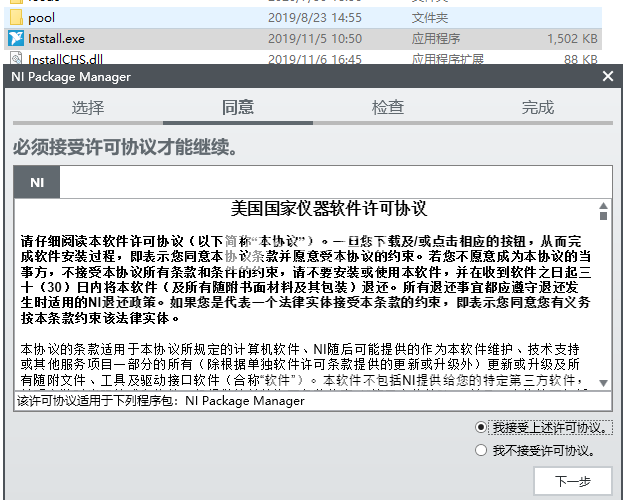Image resolution: width=624 pixels, height=500 pixels.
Task: Select the '我不接受许可协议' radio button
Action: [481, 450]
